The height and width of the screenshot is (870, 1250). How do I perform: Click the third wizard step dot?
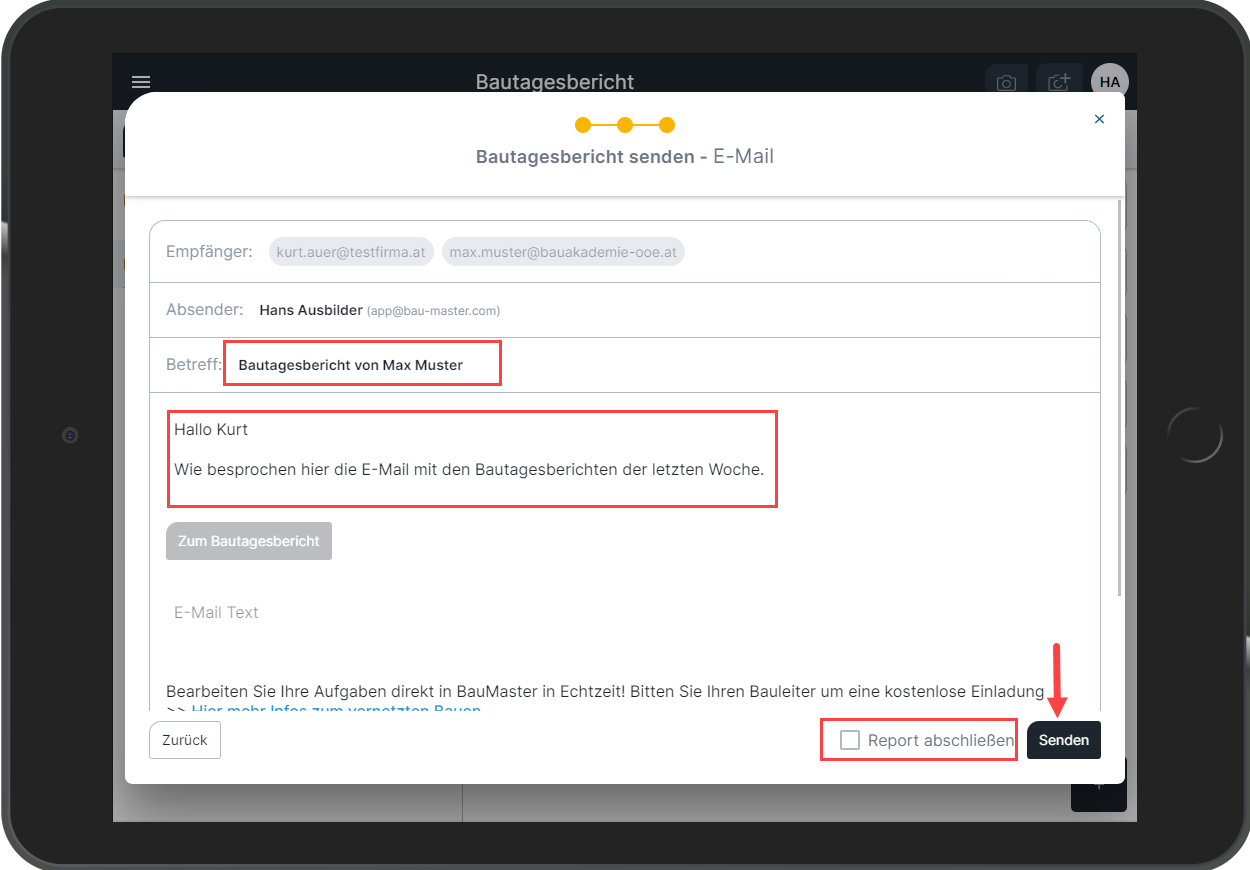[x=667, y=125]
